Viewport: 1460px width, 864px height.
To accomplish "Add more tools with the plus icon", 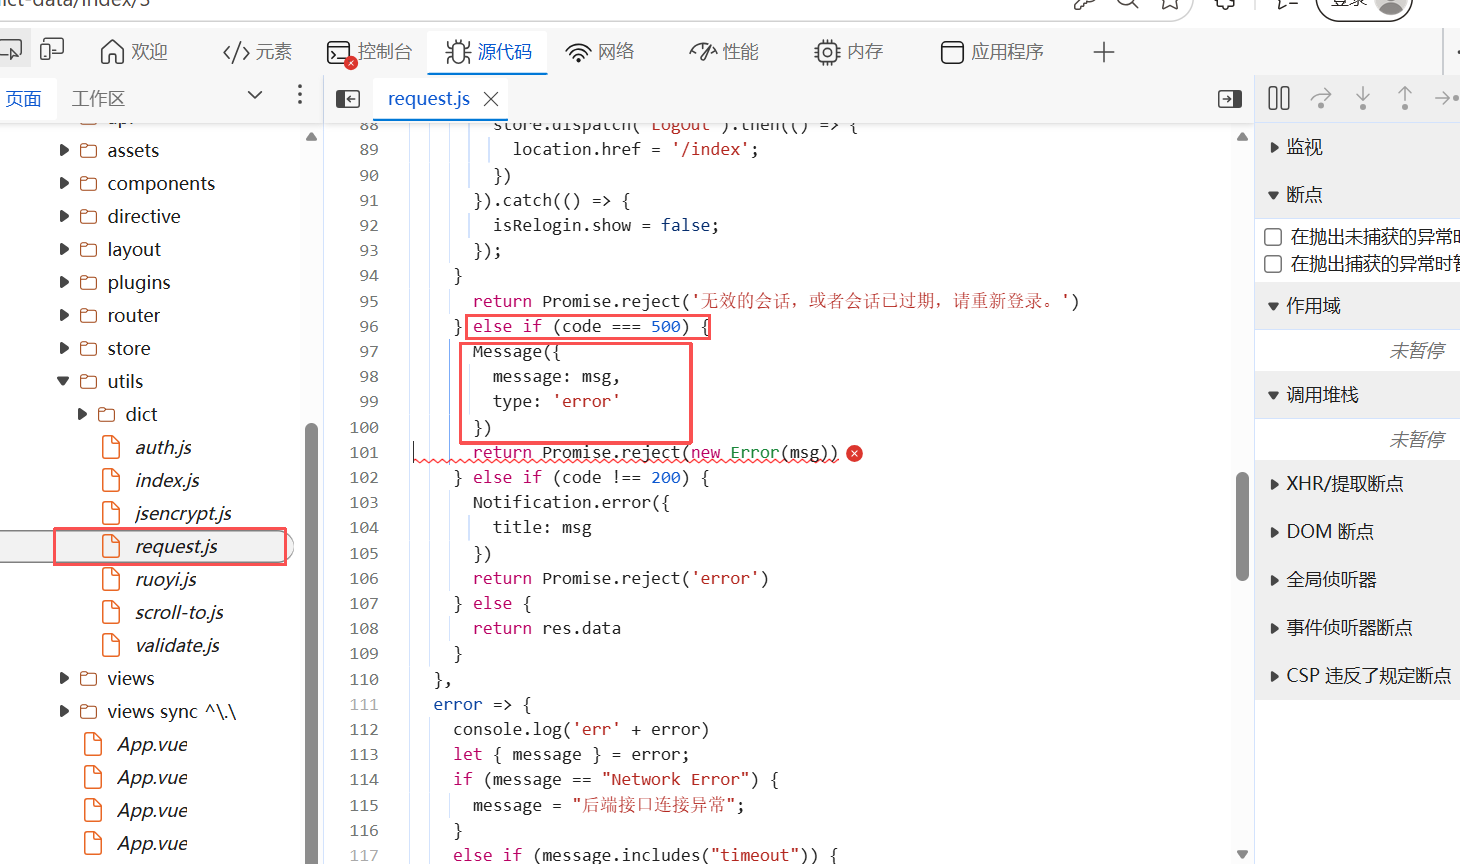I will point(1104,52).
